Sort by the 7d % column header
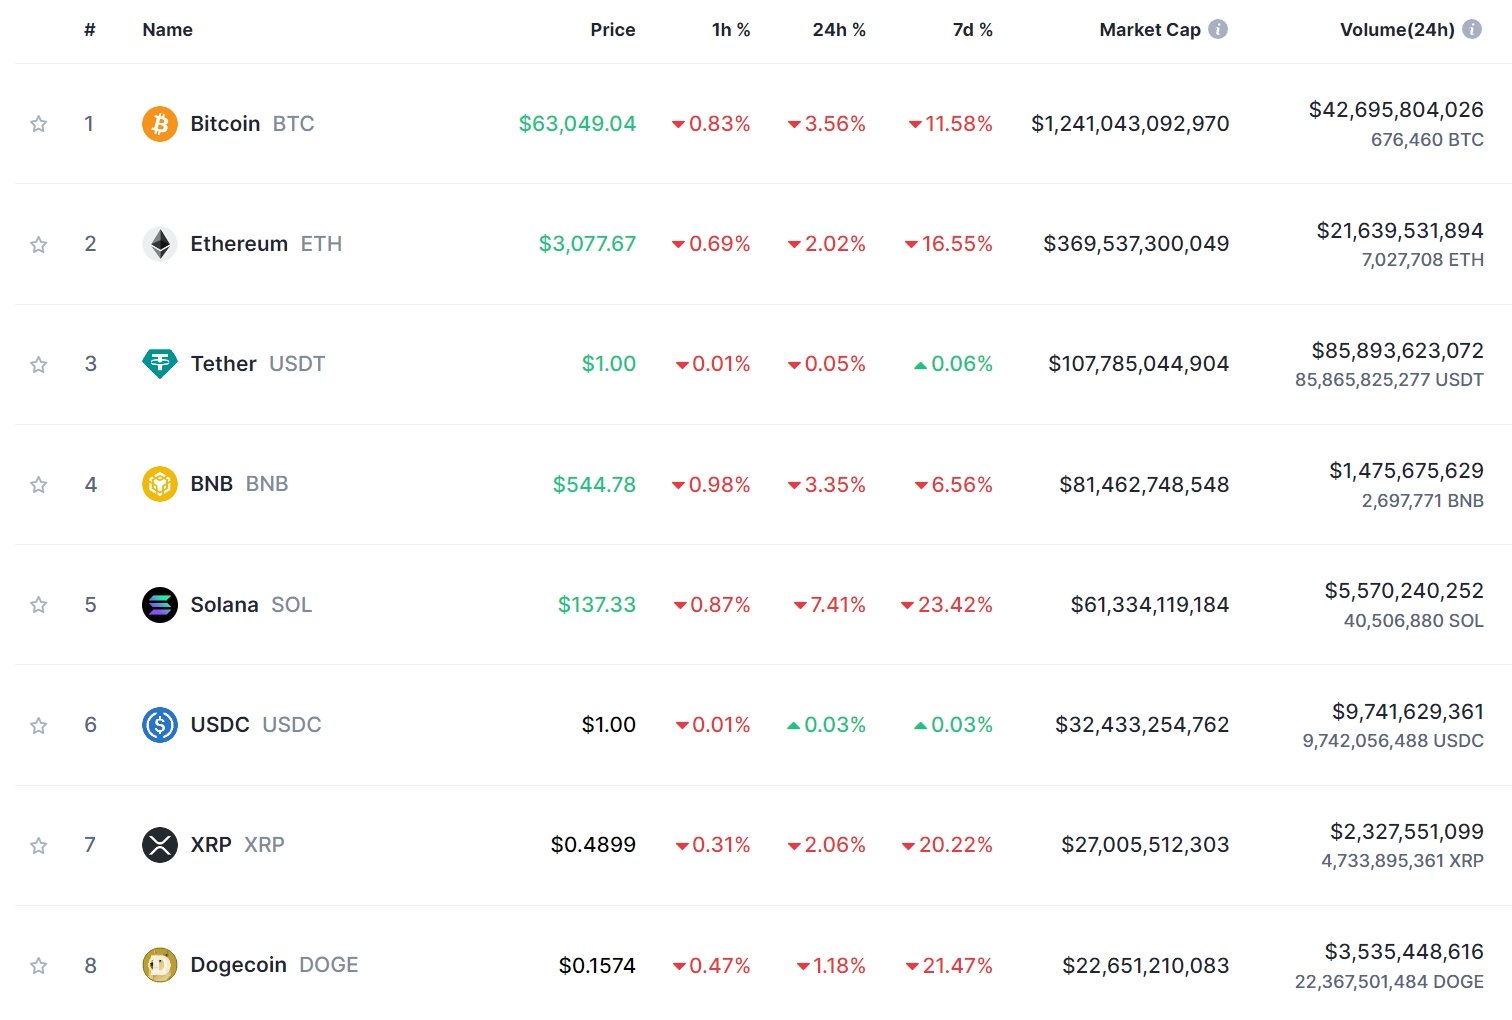The height and width of the screenshot is (1020, 1512). click(x=972, y=30)
